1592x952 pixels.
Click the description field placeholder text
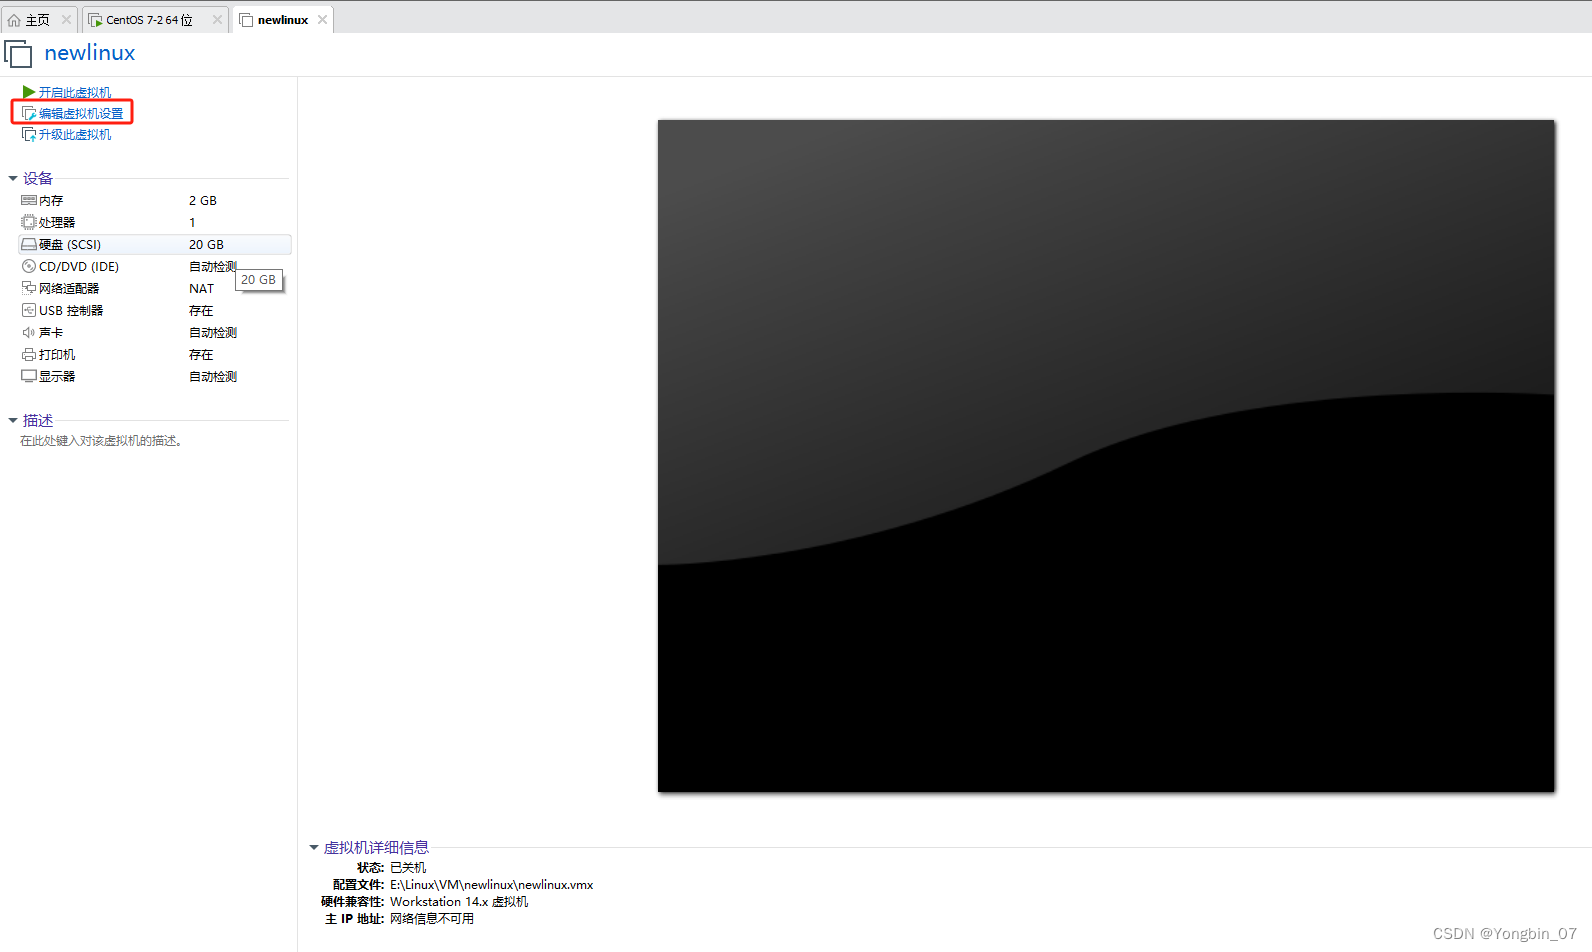pos(103,441)
